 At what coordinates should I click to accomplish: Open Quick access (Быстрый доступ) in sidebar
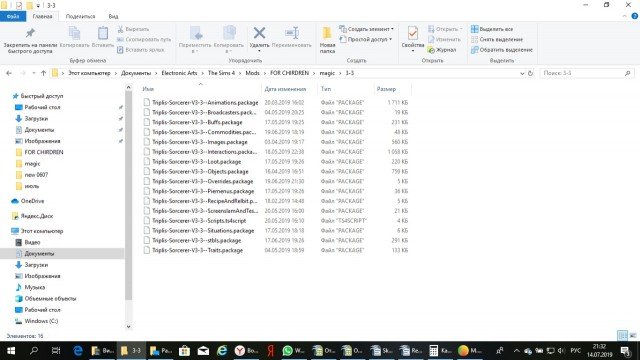[42, 96]
